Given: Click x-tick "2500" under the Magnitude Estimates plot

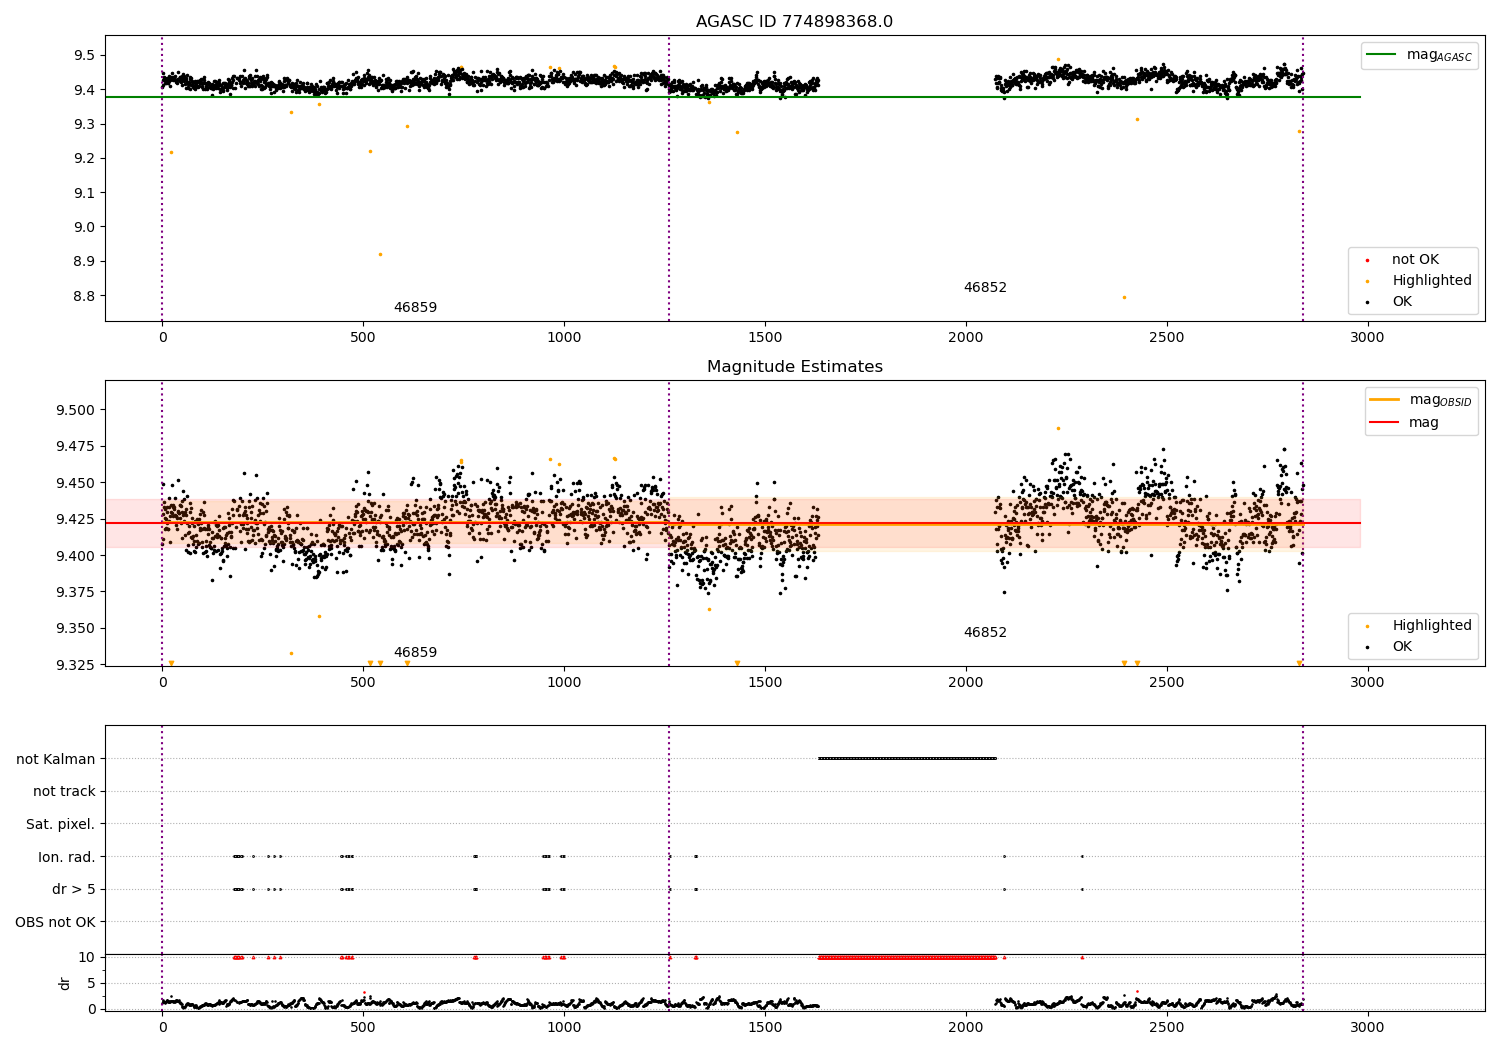Looking at the screenshot, I should pos(1167,683).
